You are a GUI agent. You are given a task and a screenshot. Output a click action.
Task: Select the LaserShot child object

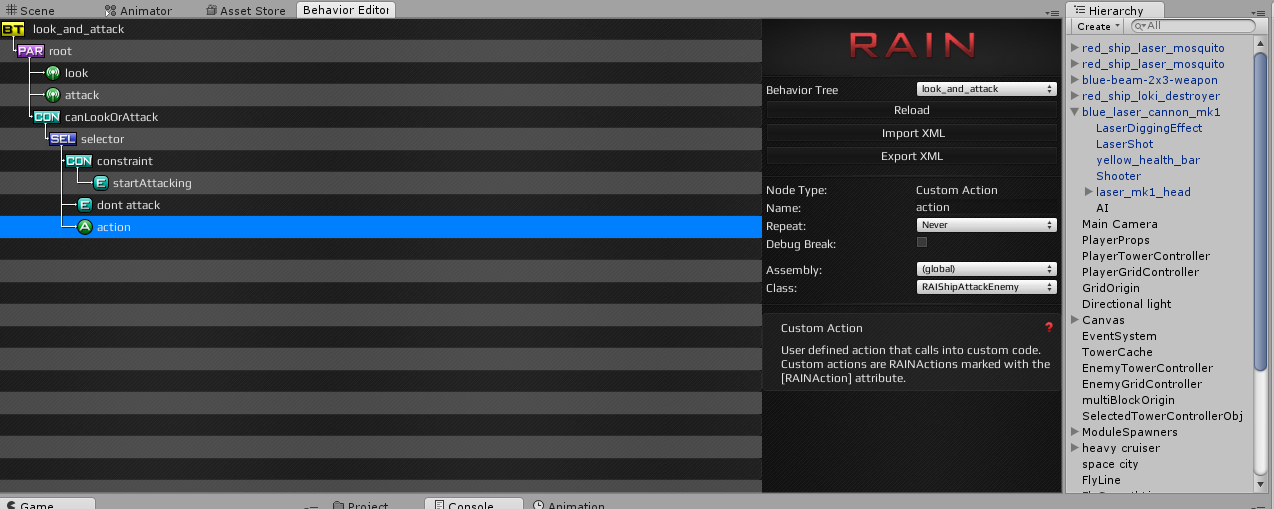click(1124, 144)
